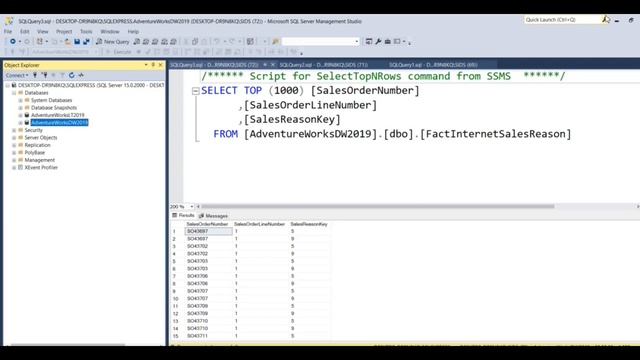
Task: Click the Undo icon in the toolbar
Action: (x=217, y=42)
